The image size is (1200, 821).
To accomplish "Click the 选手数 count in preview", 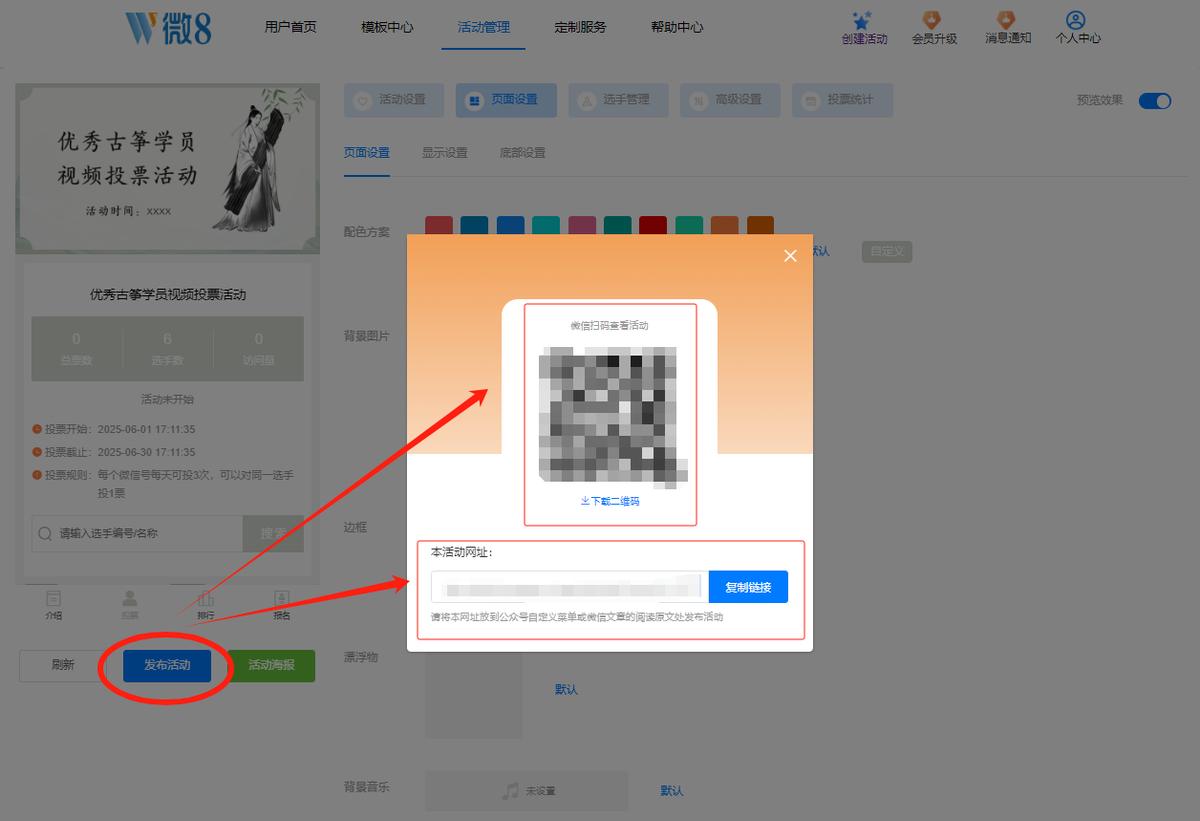I will (168, 349).
